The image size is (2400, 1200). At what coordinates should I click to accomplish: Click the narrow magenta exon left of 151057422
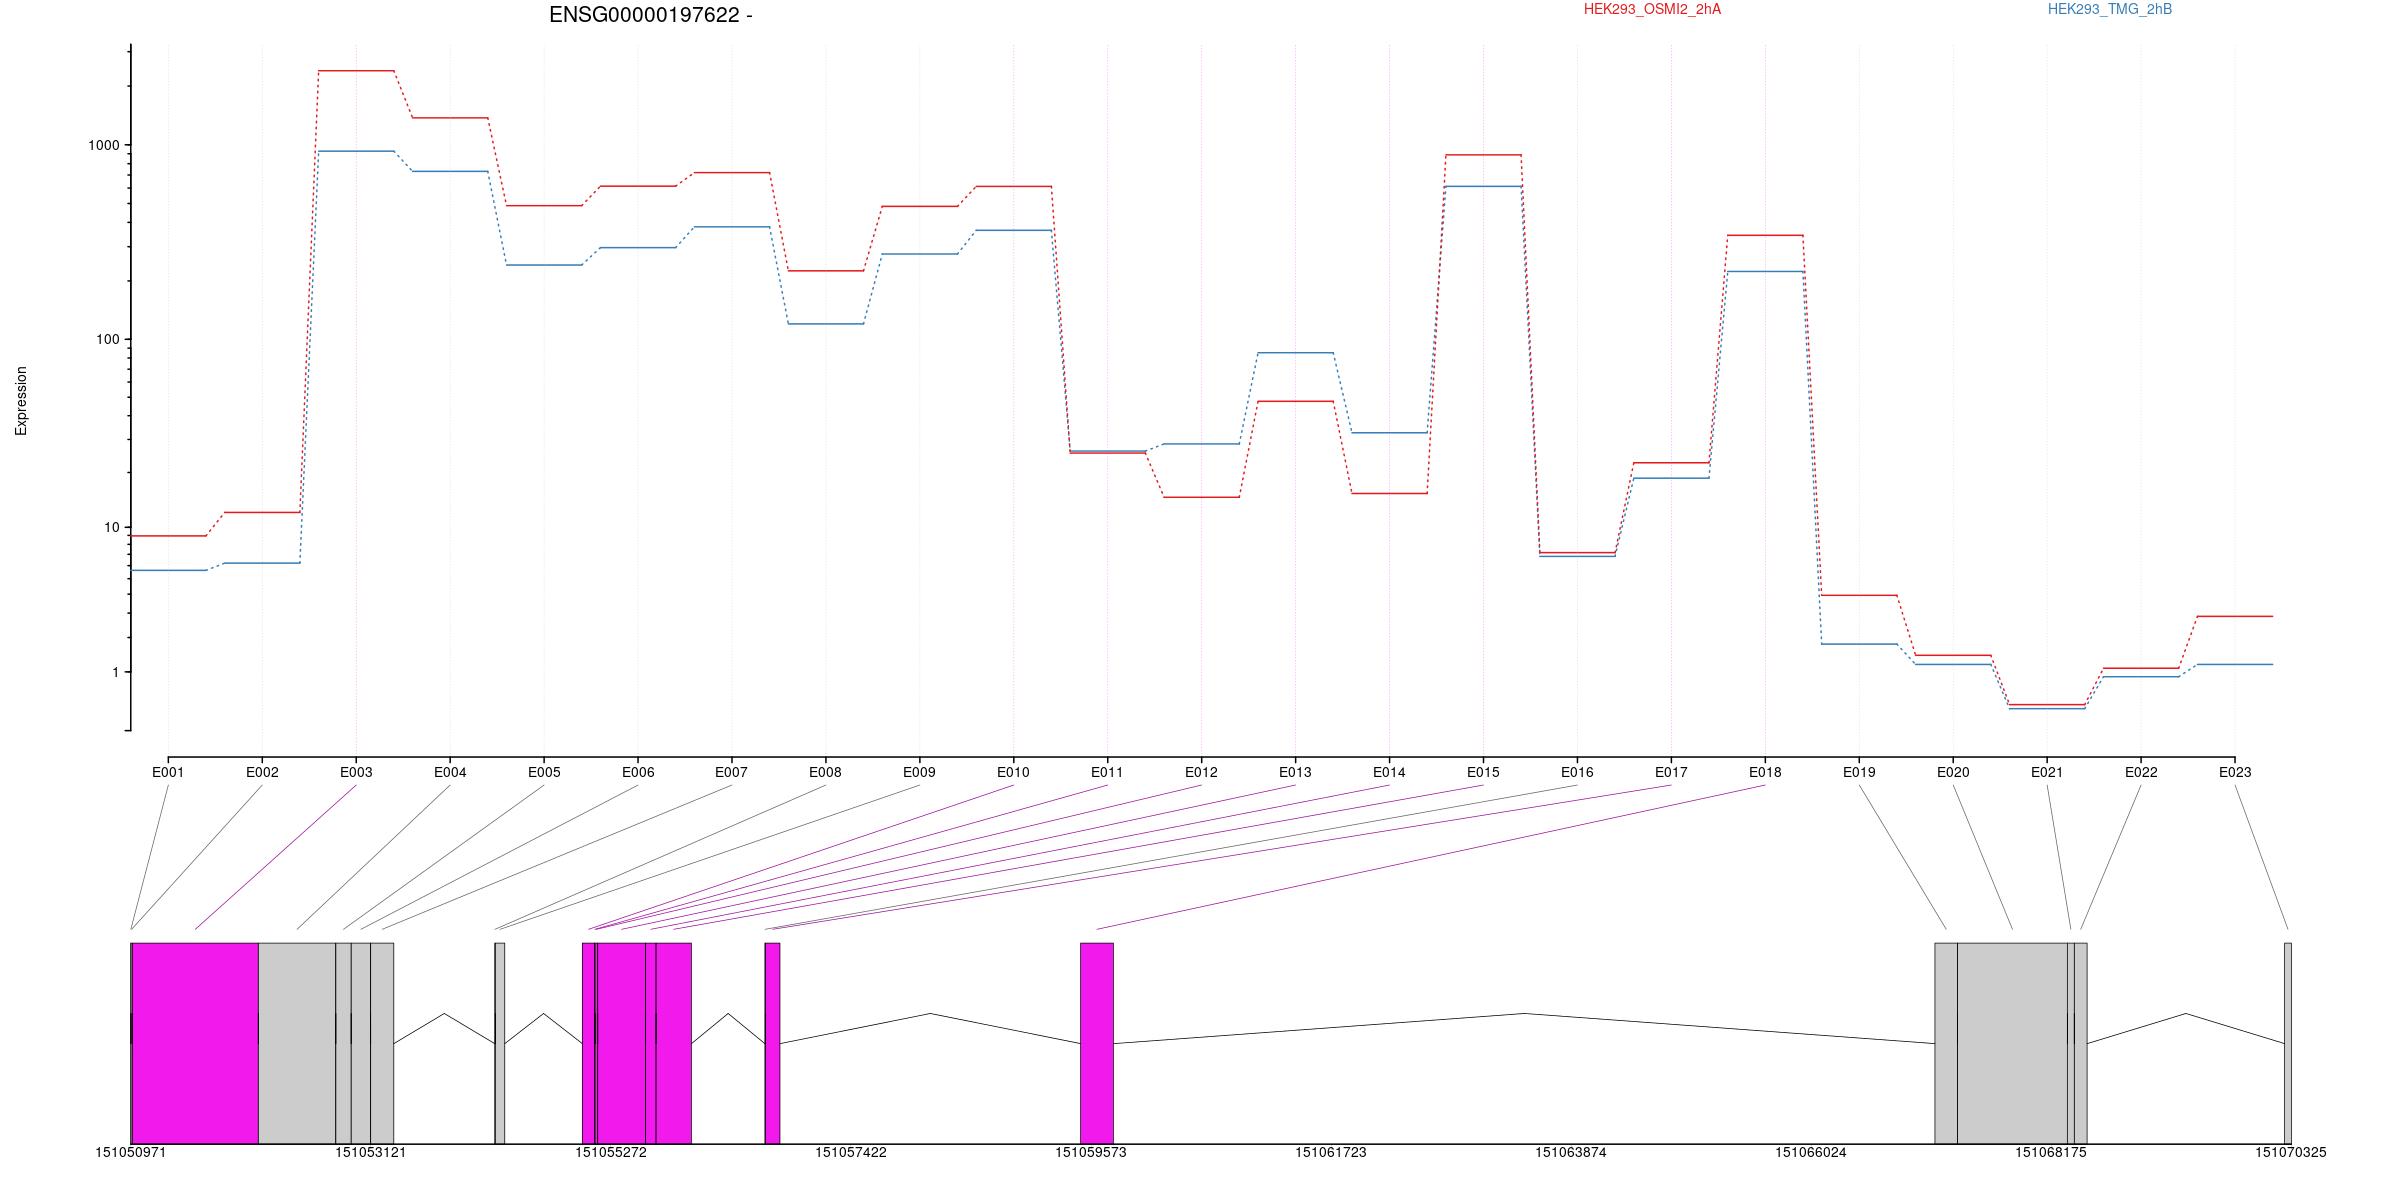click(772, 1043)
